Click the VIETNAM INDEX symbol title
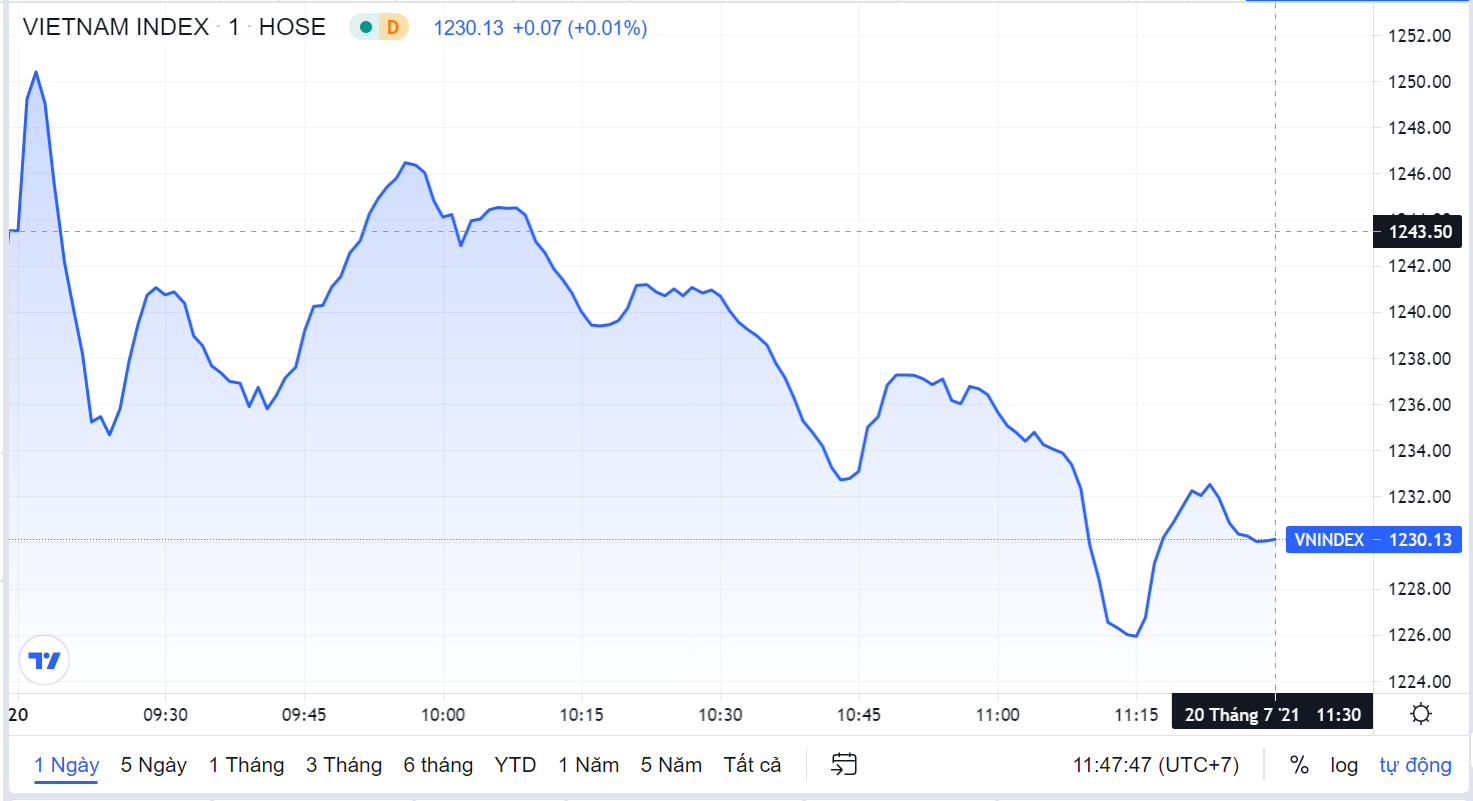This screenshot has width=1473, height=801. [x=116, y=28]
